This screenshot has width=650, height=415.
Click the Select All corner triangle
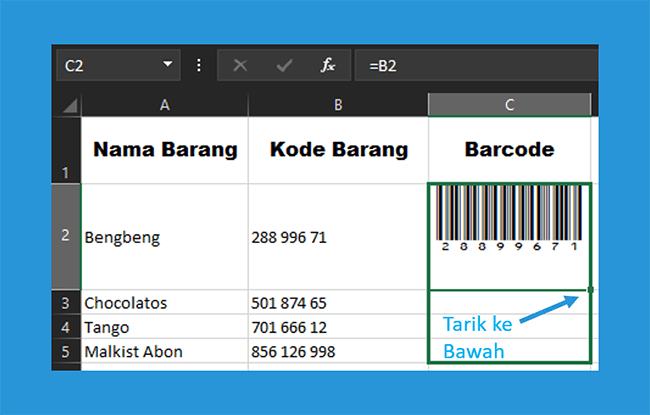(x=70, y=105)
